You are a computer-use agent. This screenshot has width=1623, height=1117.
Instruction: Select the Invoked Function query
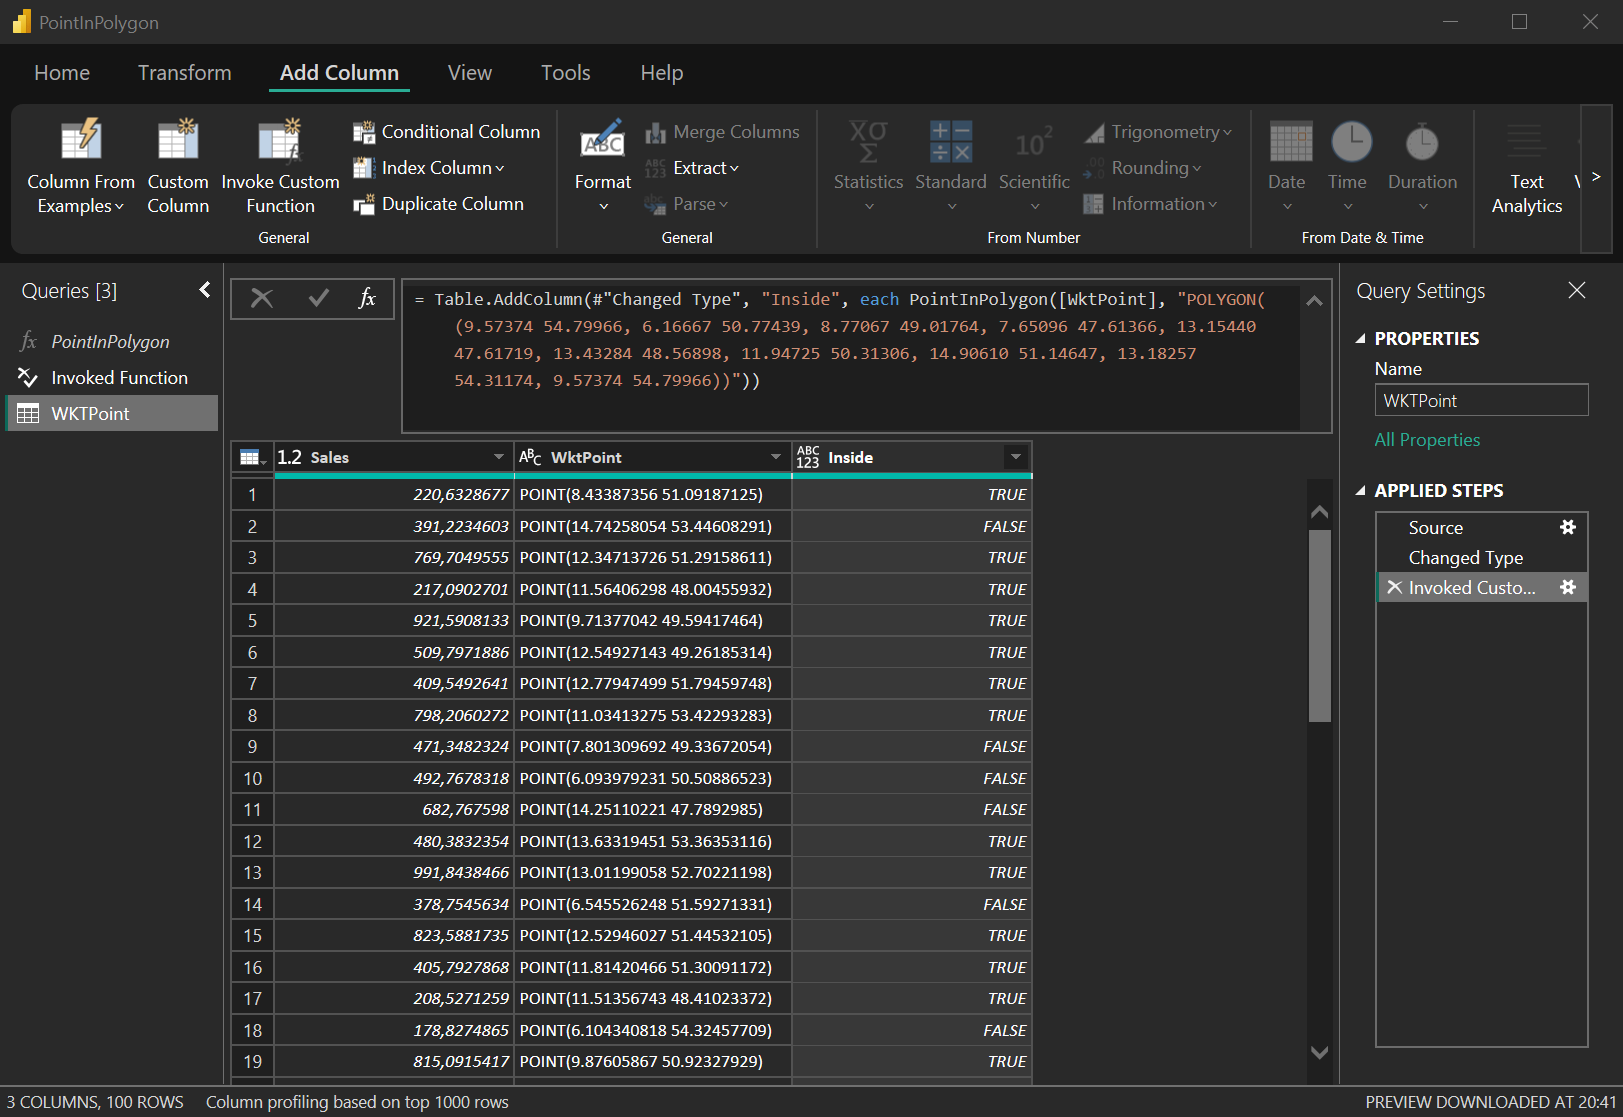click(x=112, y=378)
